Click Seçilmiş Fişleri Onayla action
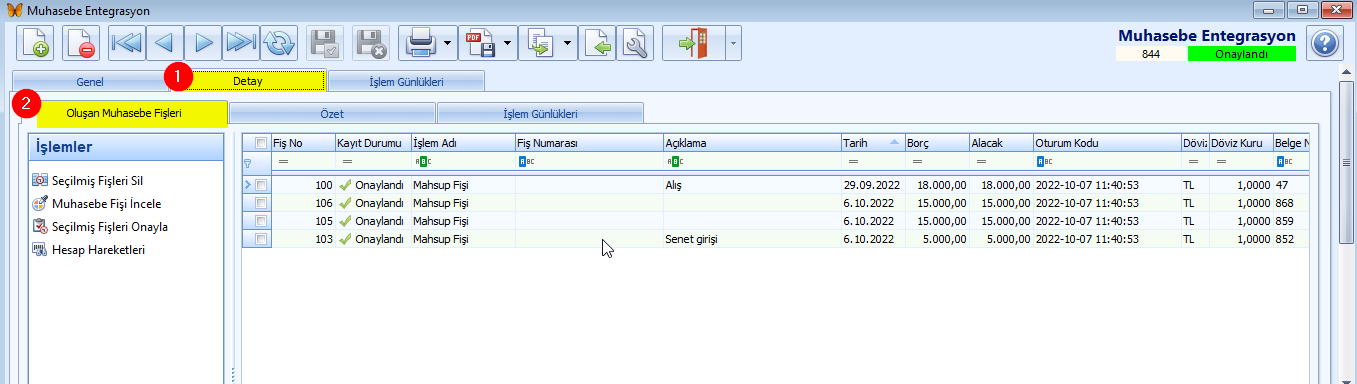This screenshot has height=384, width=1357. point(109,226)
